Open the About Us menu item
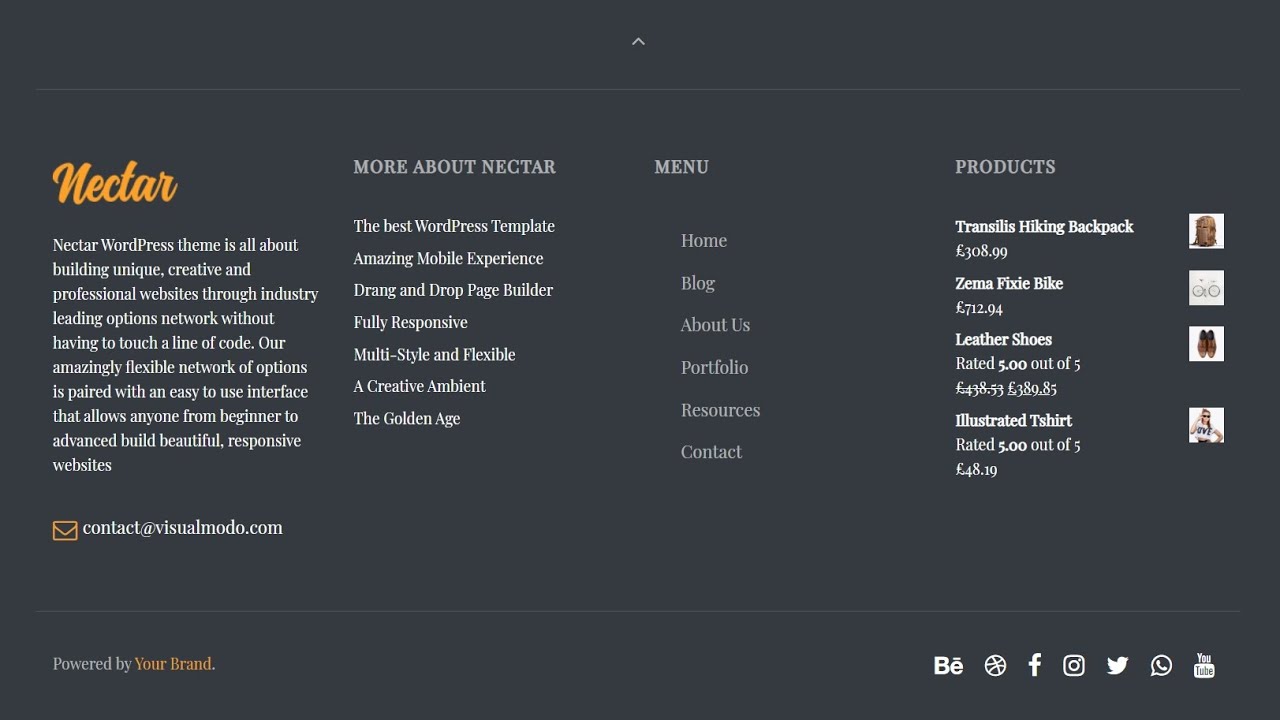 pyautogui.click(x=715, y=325)
